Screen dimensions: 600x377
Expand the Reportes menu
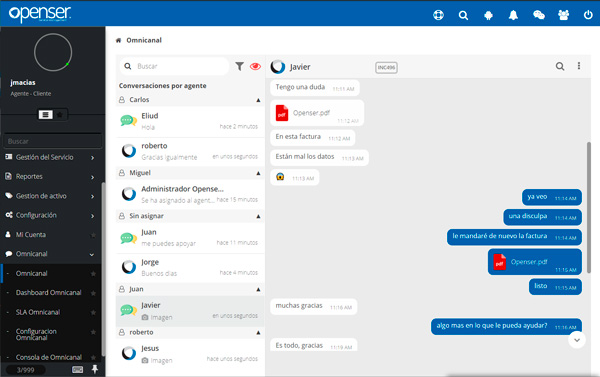click(51, 176)
